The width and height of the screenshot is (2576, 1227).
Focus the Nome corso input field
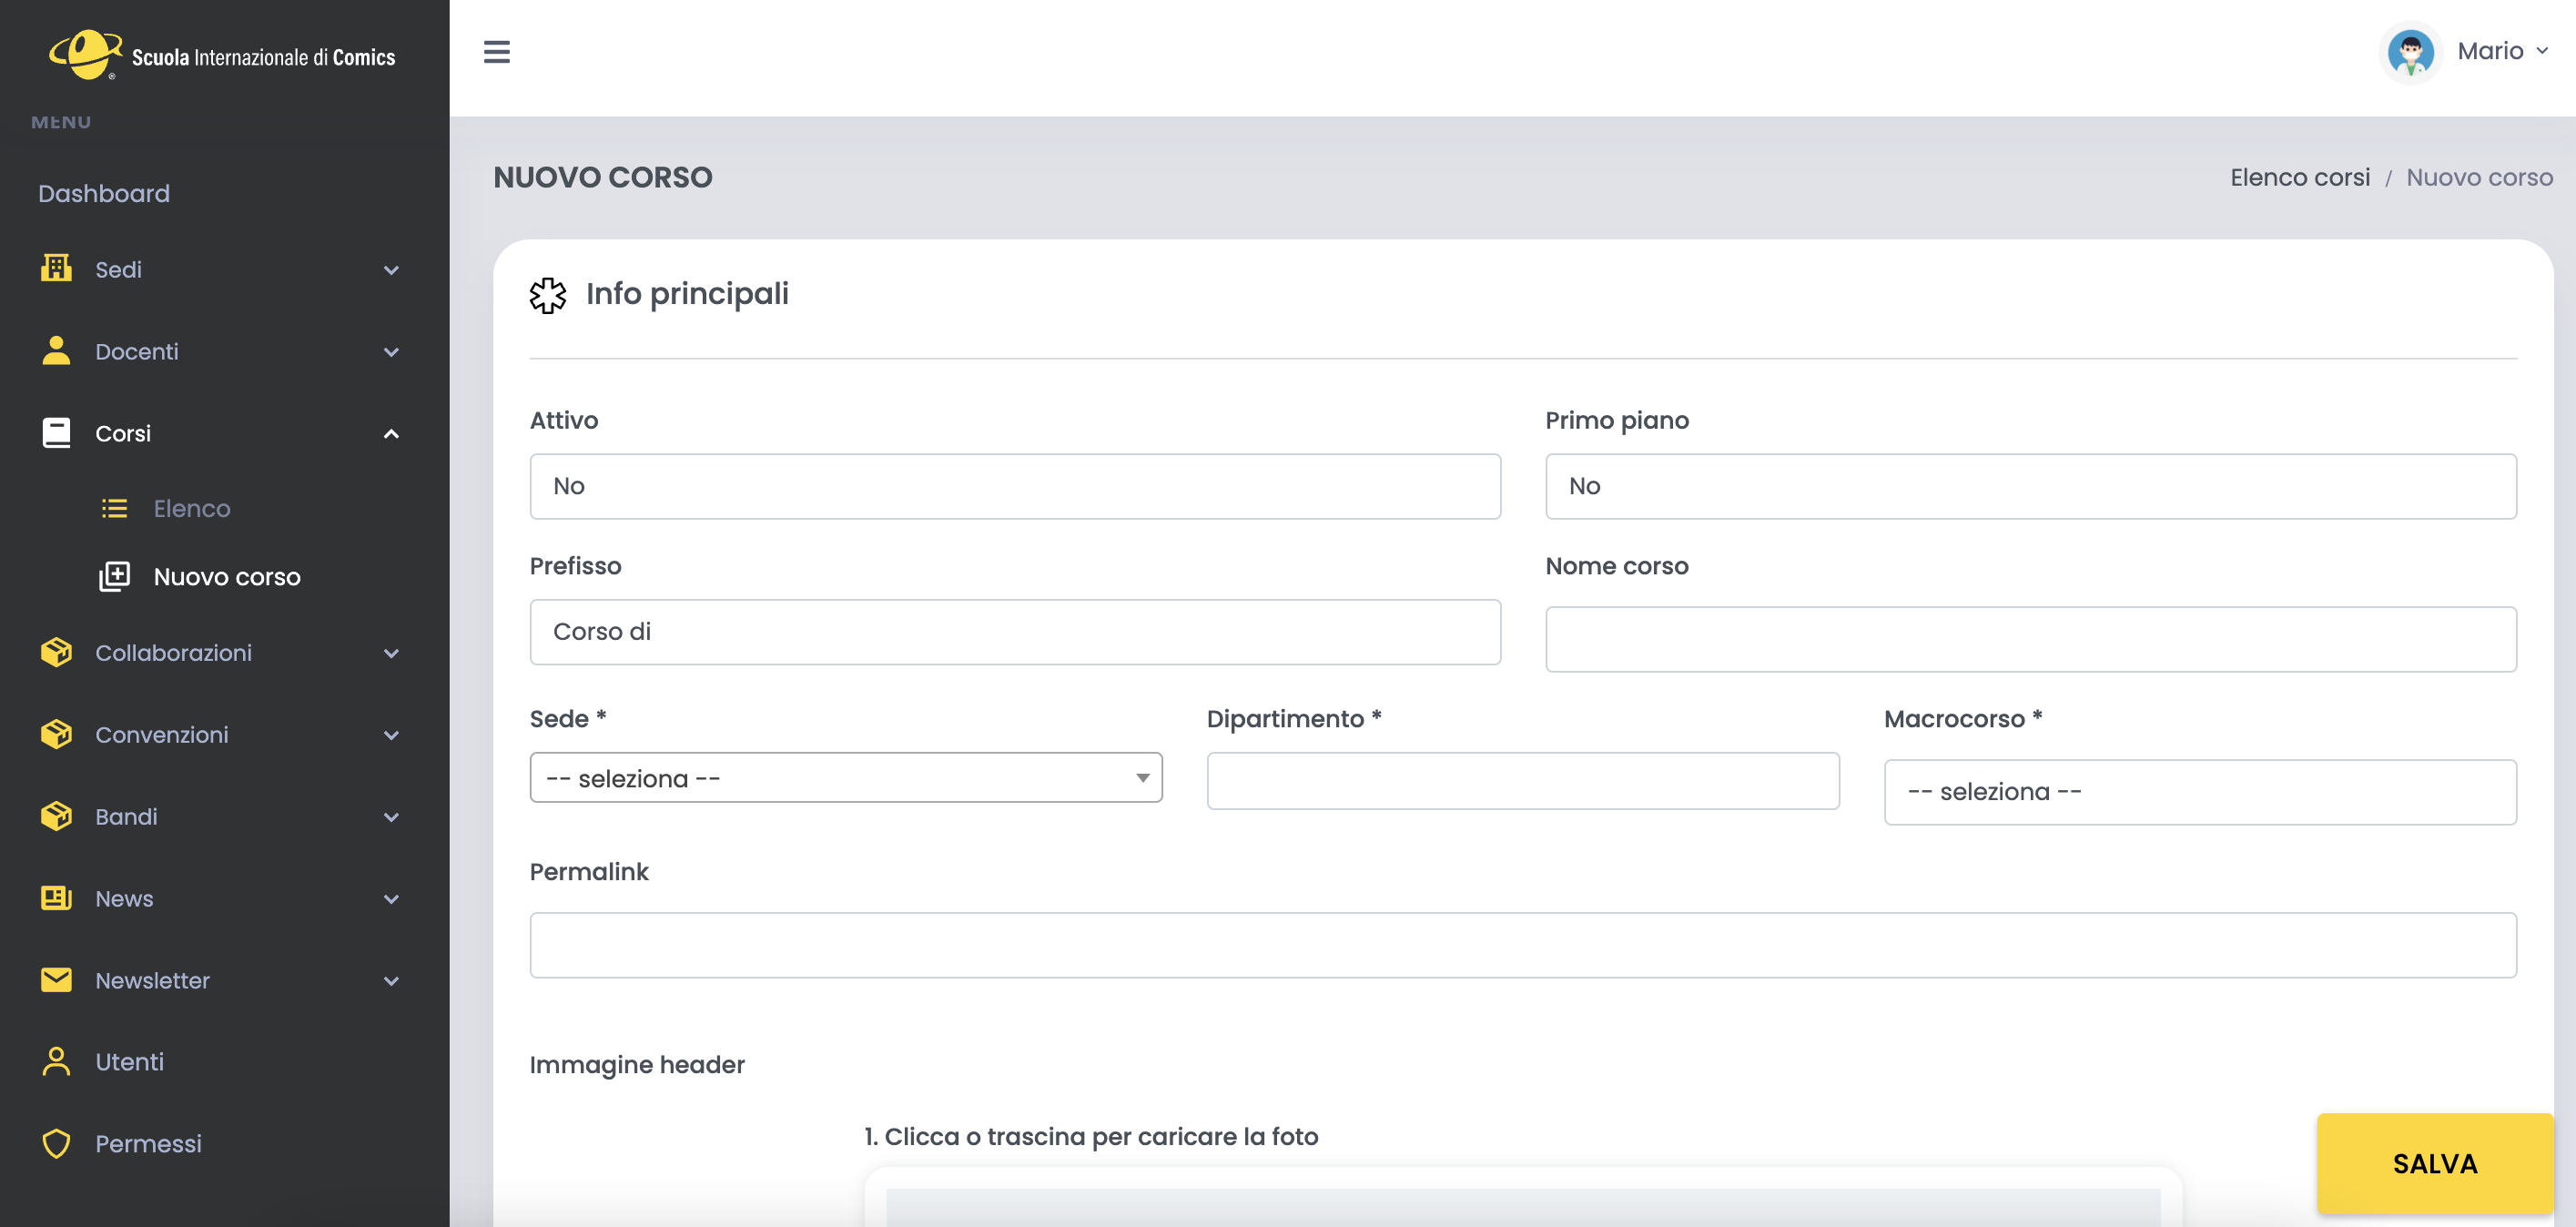click(x=2031, y=639)
